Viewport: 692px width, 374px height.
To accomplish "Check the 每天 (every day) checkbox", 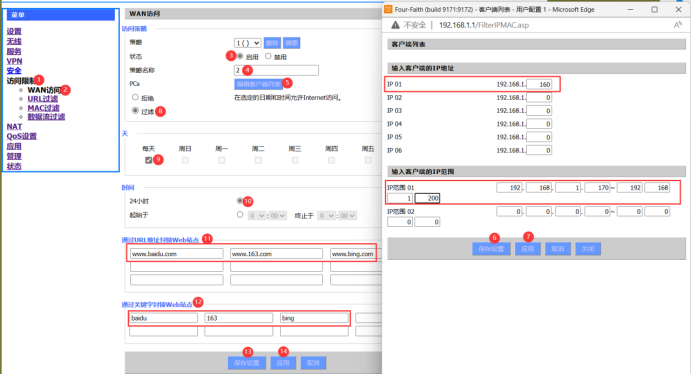I will (148, 160).
